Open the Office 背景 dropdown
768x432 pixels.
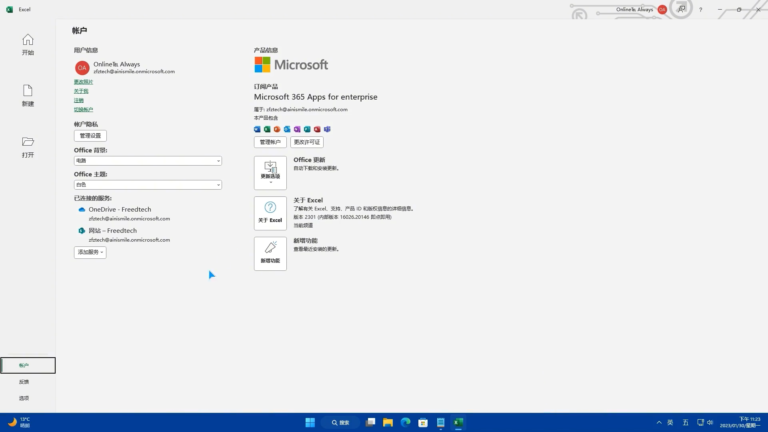click(x=147, y=161)
